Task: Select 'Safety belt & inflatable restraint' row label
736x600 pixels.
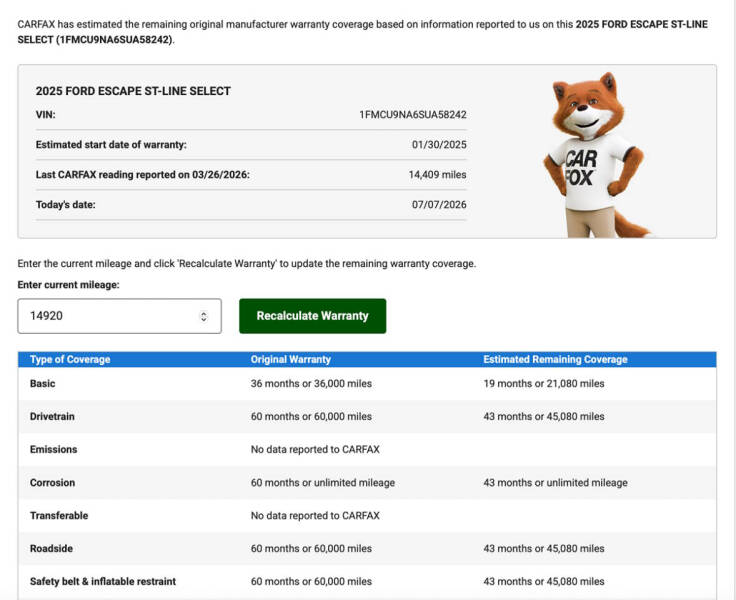Action: point(103,581)
